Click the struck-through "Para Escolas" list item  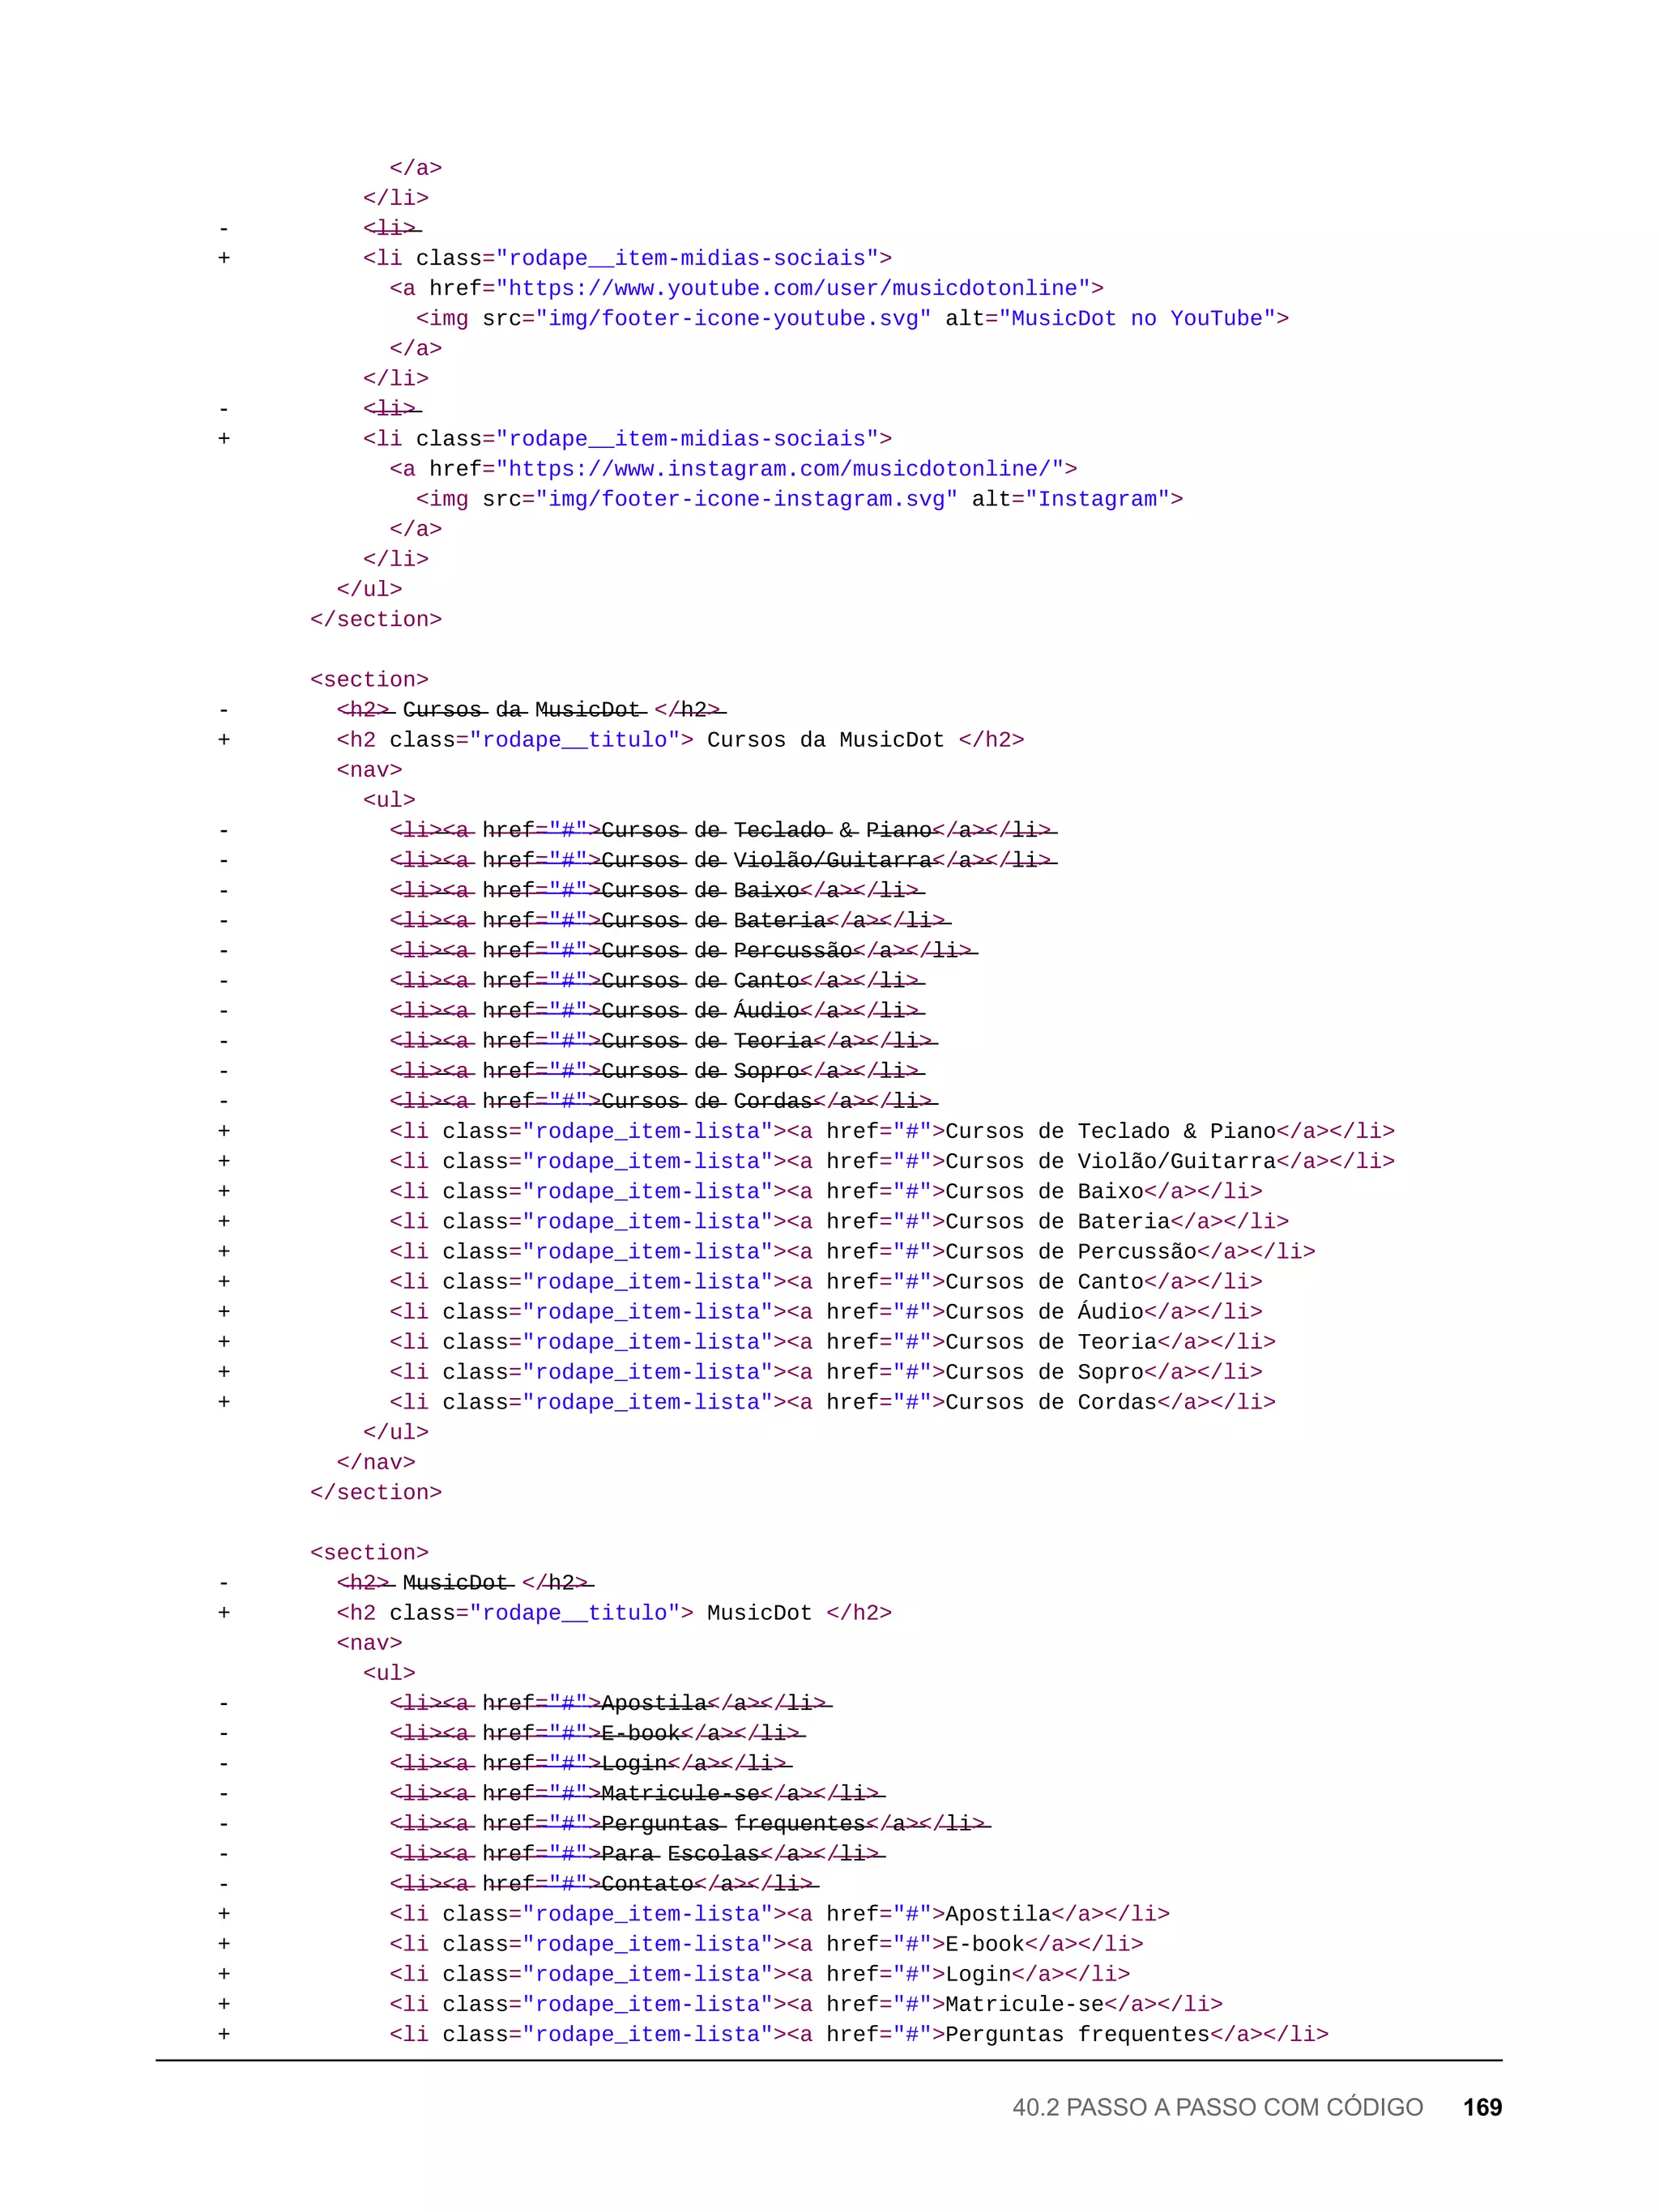[683, 1853]
